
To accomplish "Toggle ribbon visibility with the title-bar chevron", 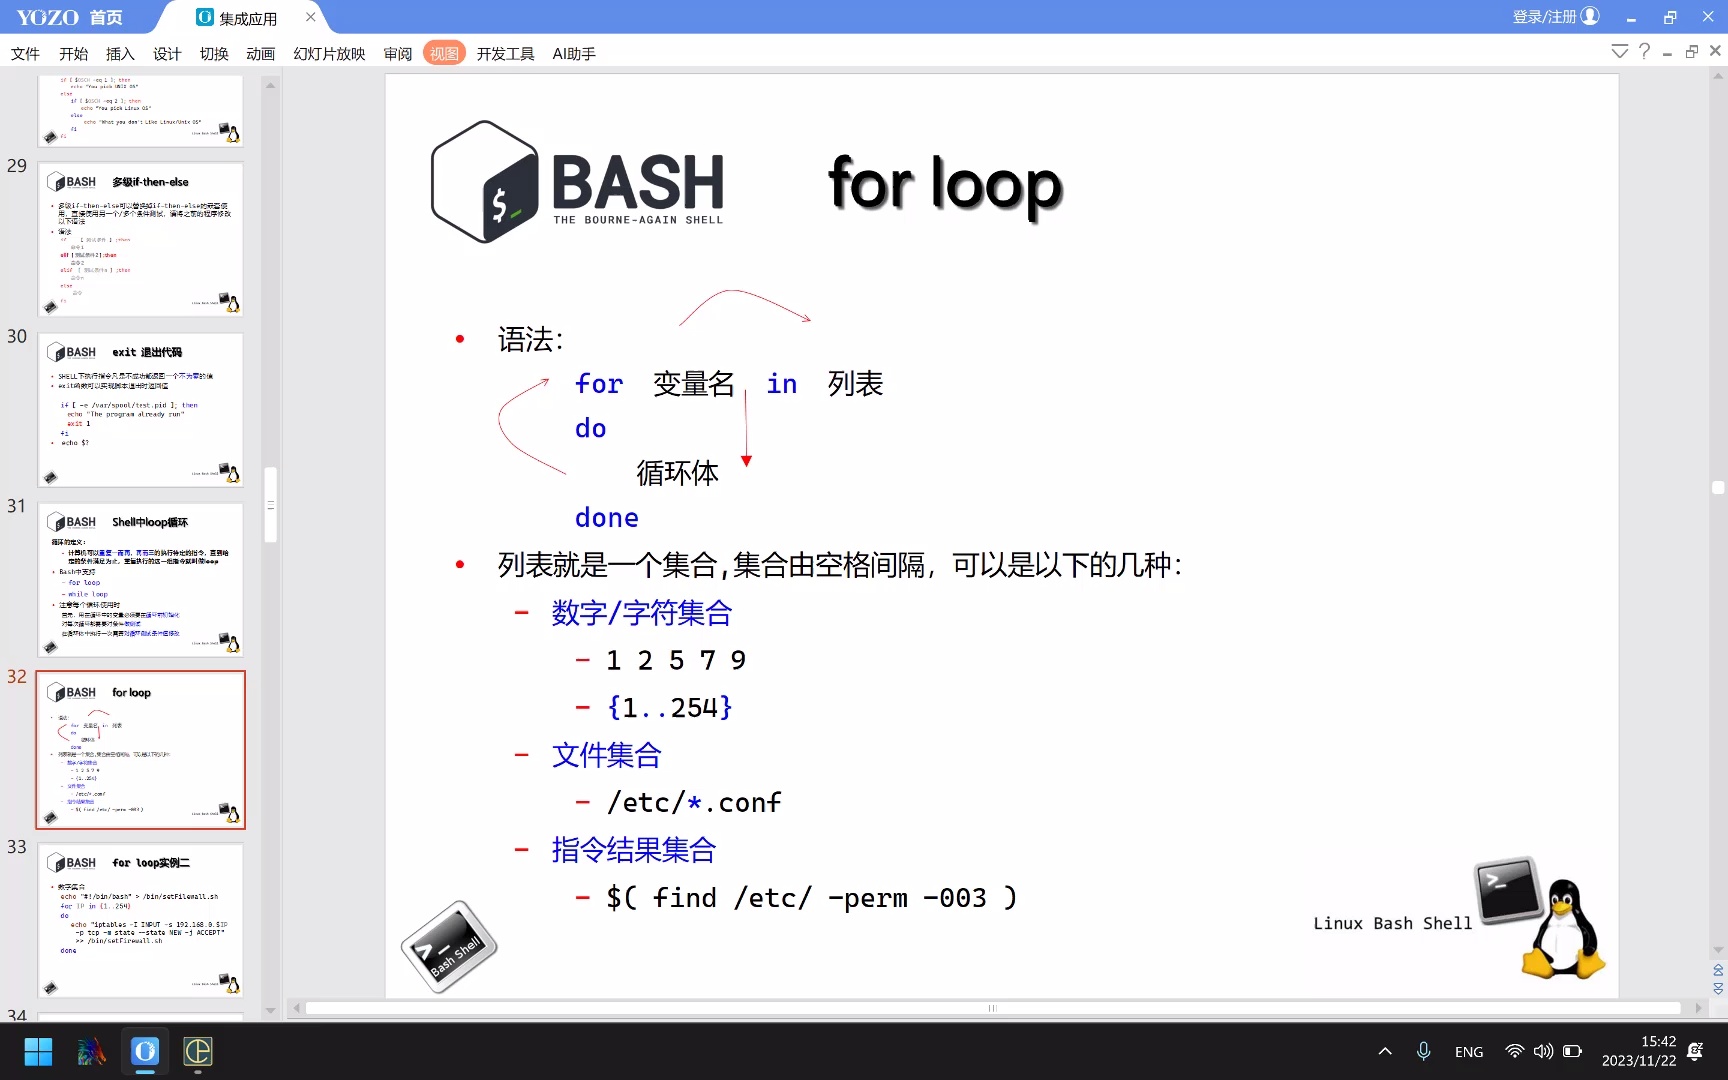I will (x=1620, y=51).
